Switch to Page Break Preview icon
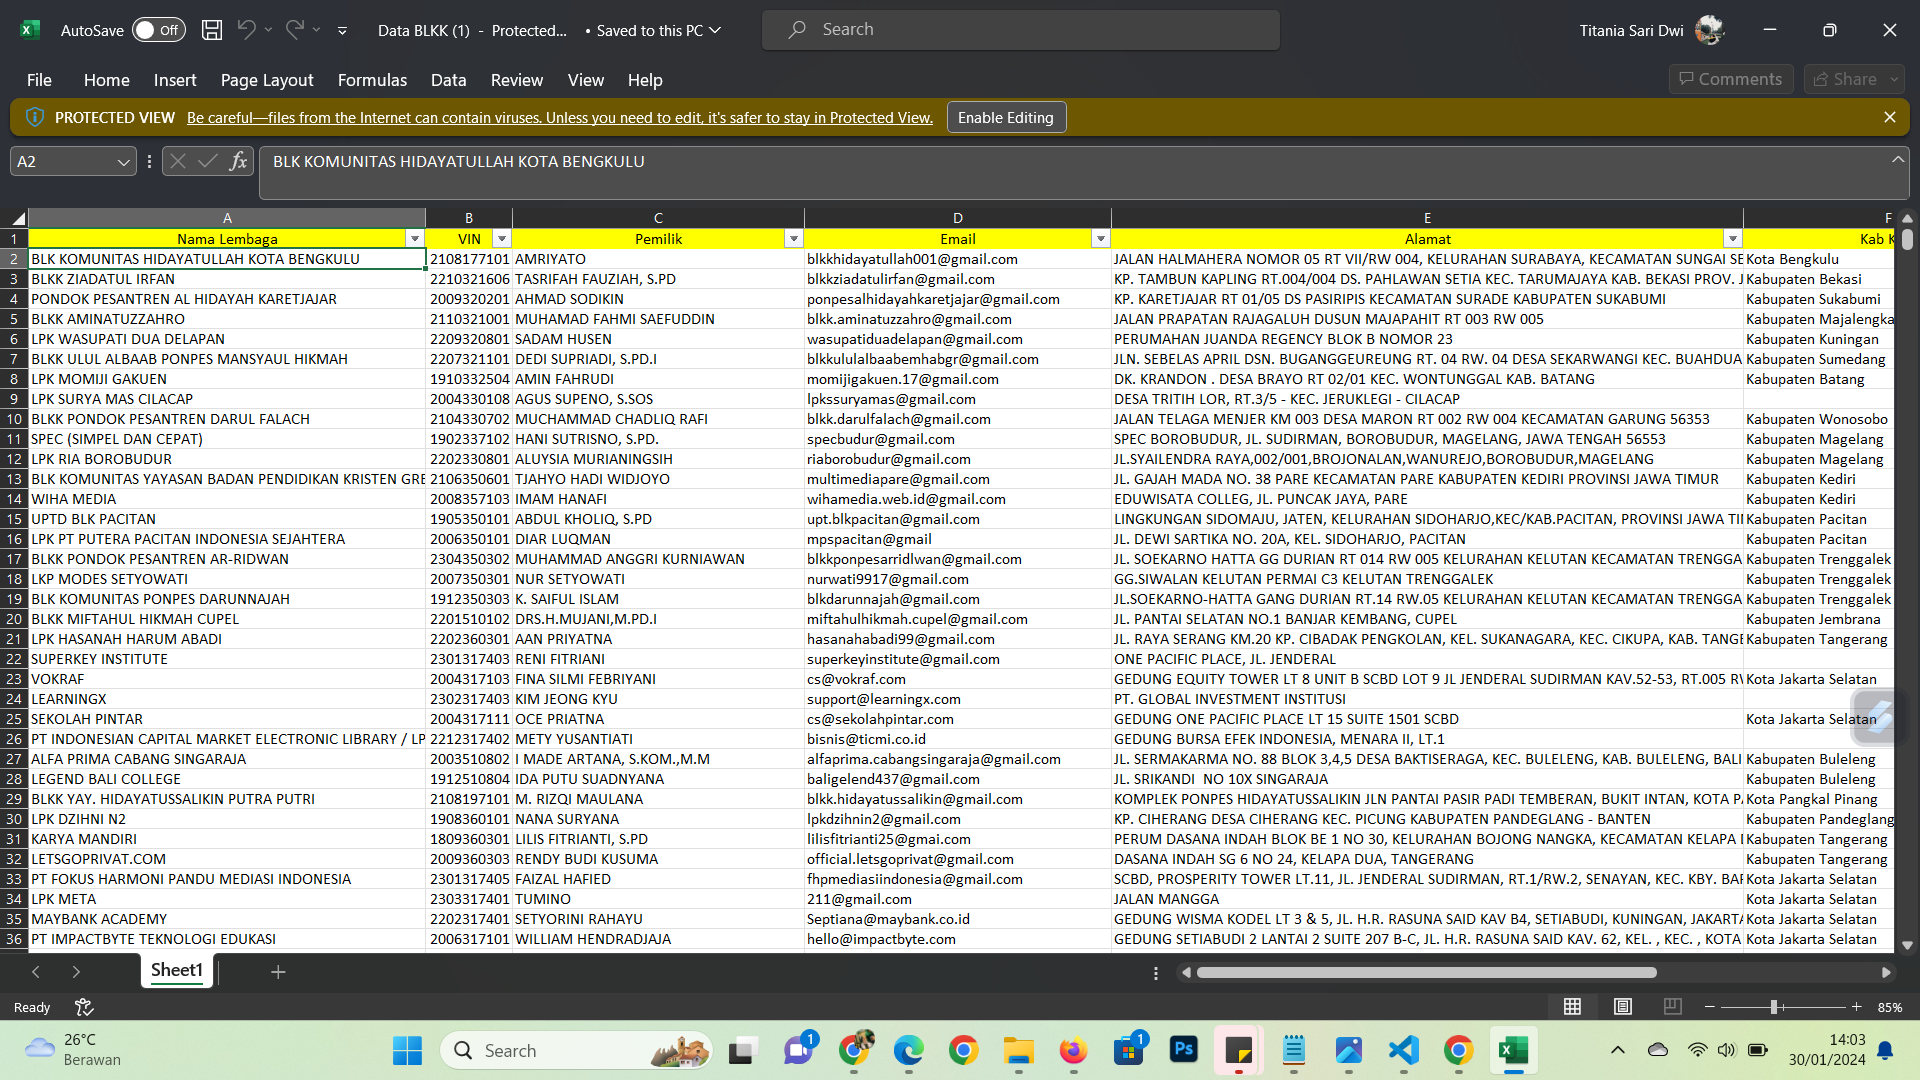The image size is (1920, 1080). [x=1672, y=1007]
